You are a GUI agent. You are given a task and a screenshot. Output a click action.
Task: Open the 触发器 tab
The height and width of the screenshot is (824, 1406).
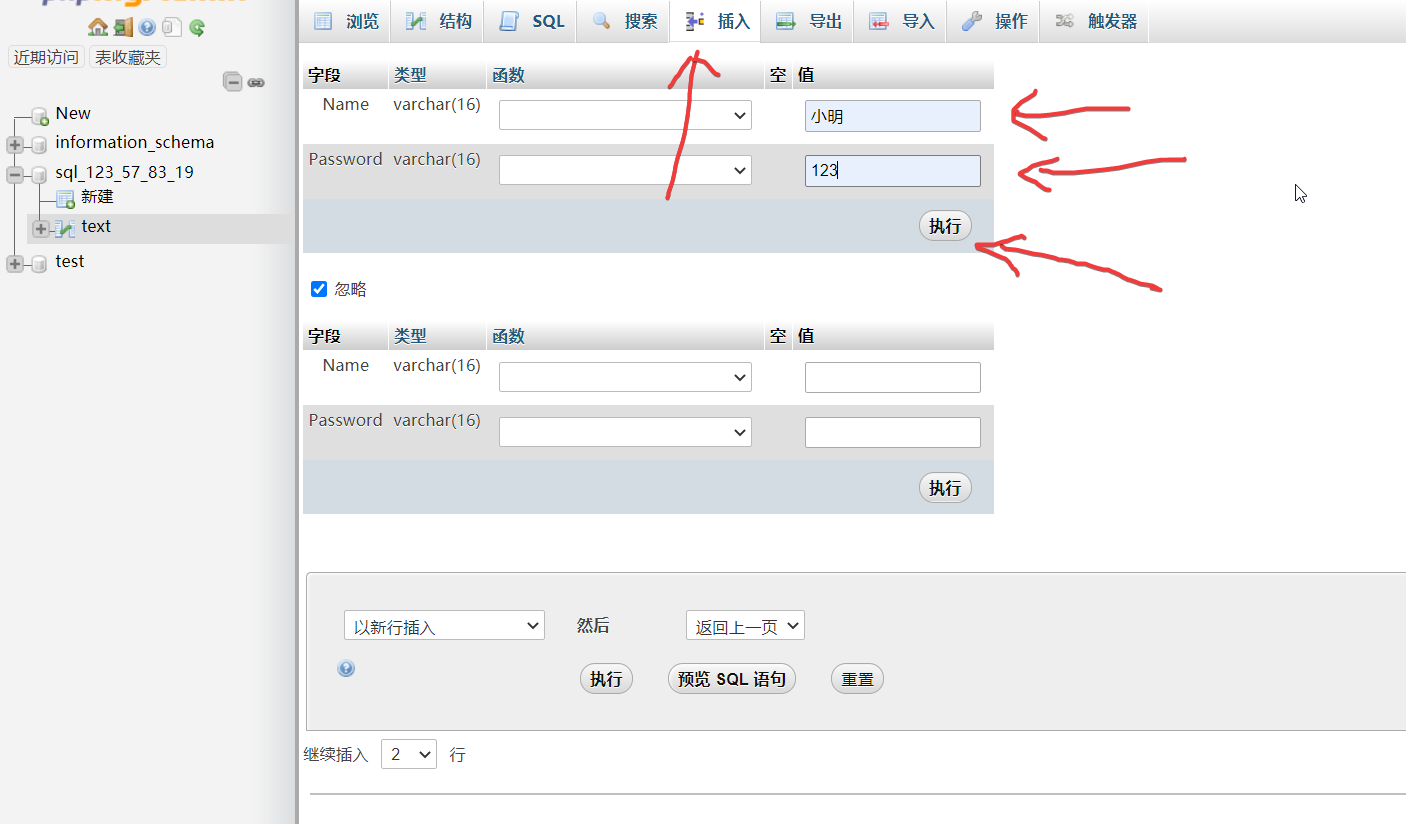click(x=1095, y=21)
